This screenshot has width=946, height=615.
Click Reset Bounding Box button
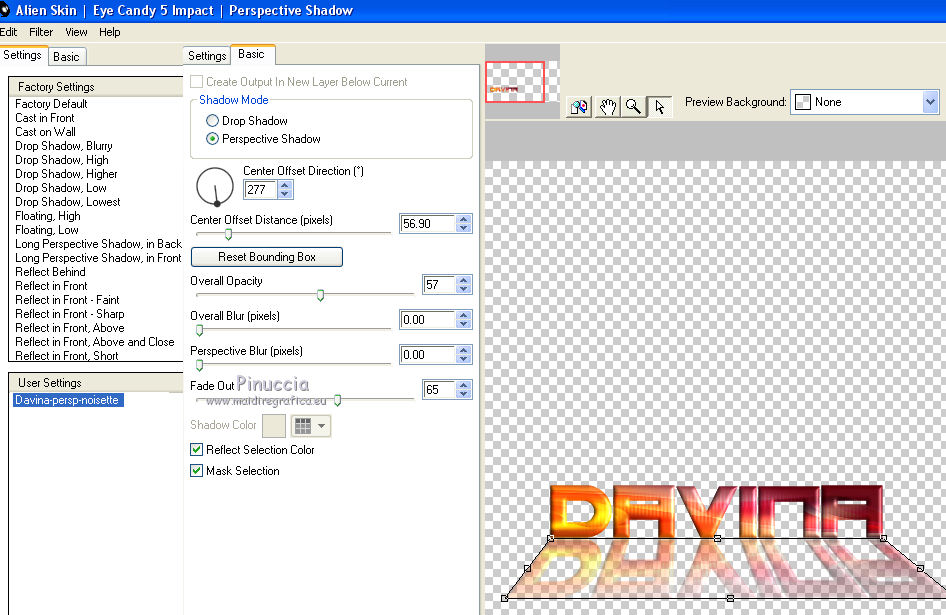coord(267,257)
